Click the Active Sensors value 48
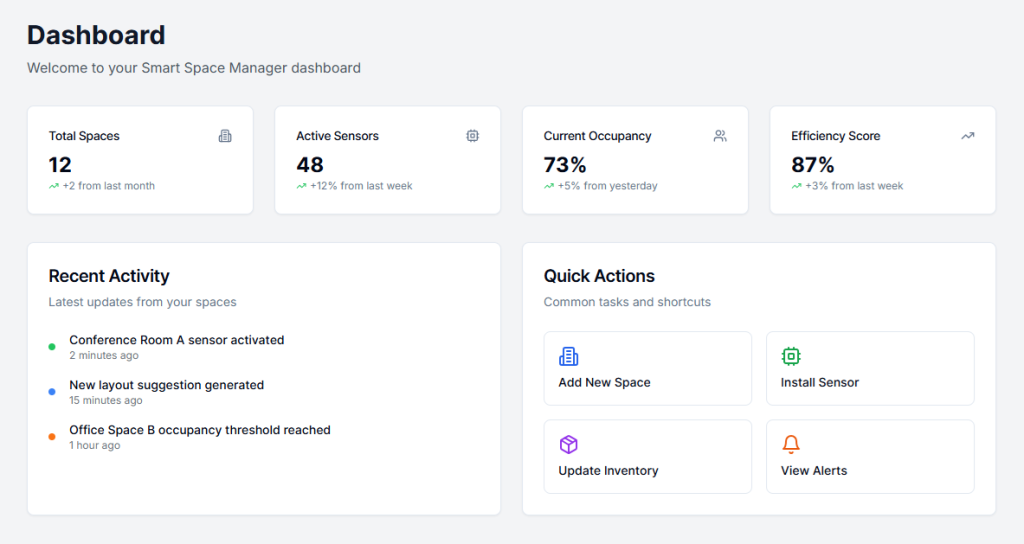This screenshot has width=1024, height=544. click(x=310, y=165)
